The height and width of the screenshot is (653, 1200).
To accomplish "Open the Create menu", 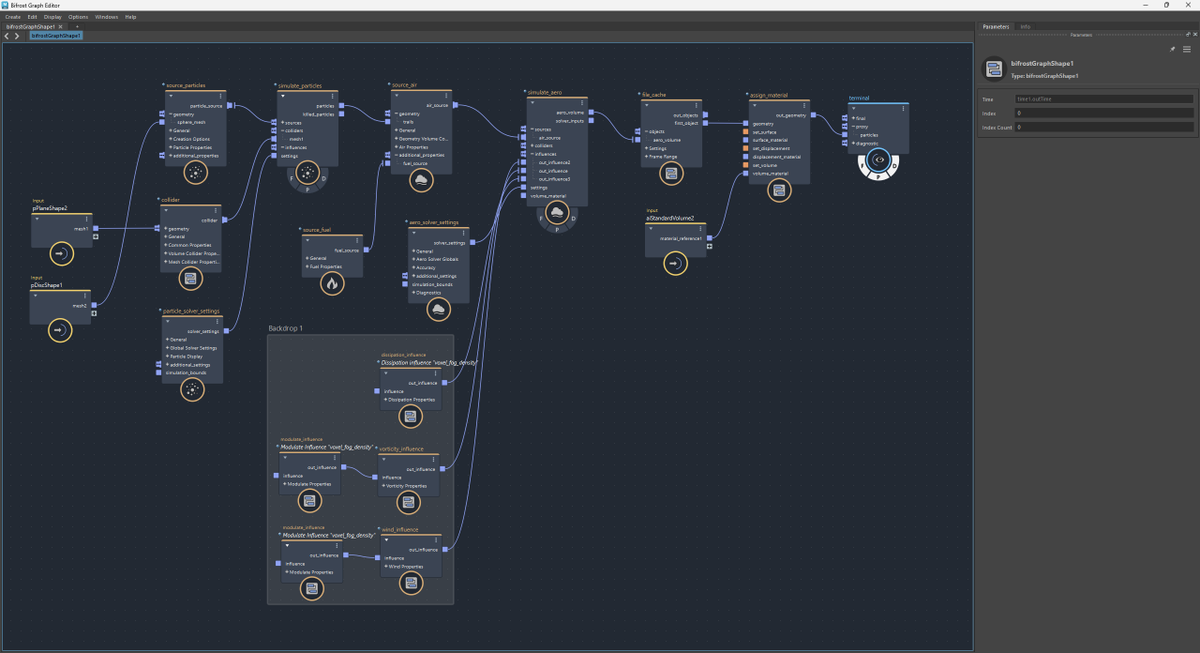I will click(x=12, y=17).
